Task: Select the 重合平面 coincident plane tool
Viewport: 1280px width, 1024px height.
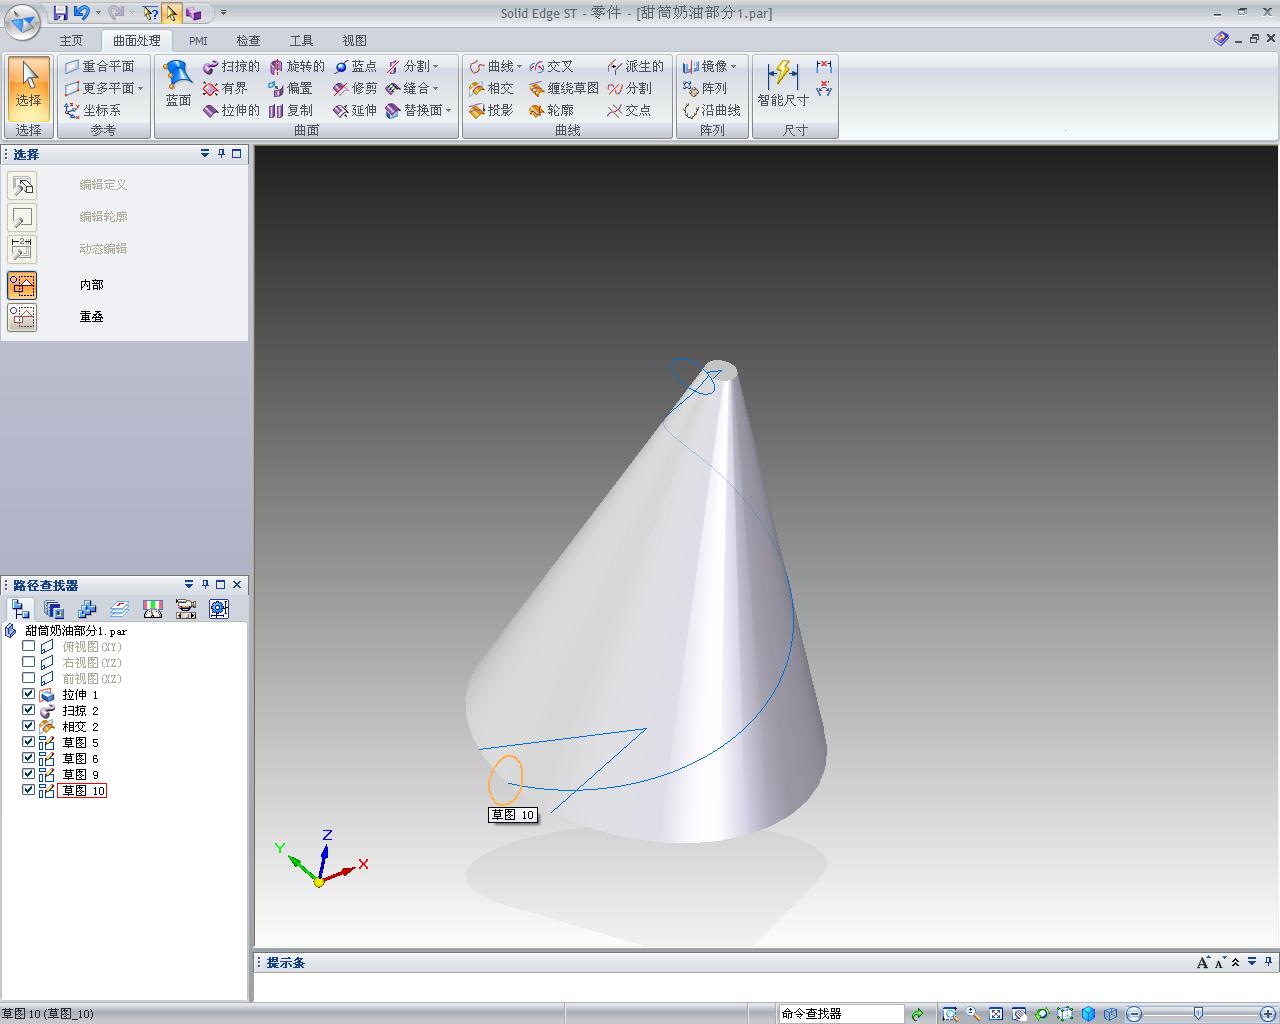Action: coord(99,66)
